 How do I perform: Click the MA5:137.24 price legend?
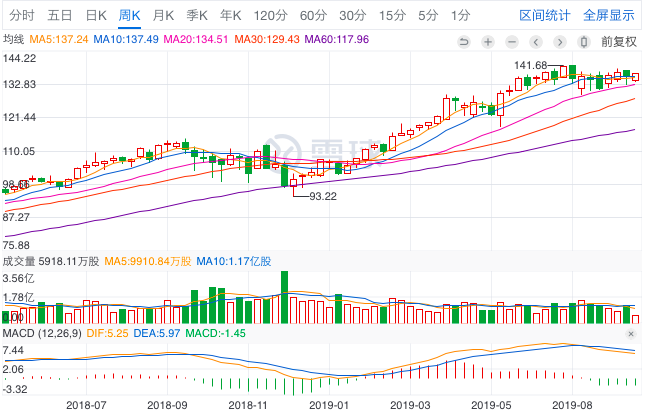(59, 40)
